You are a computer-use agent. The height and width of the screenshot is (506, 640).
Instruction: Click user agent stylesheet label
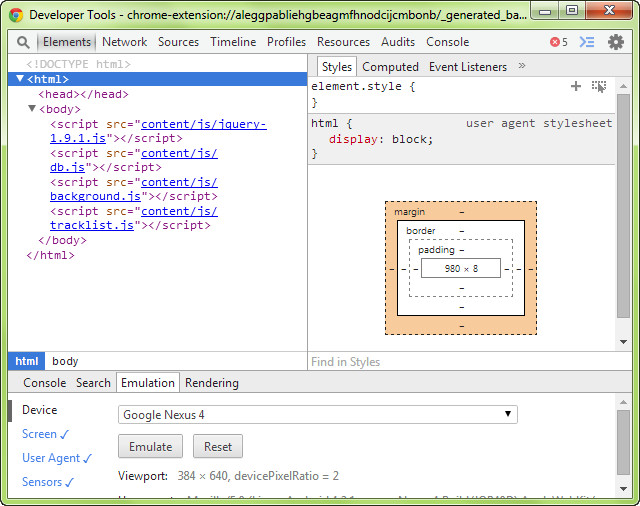[x=539, y=123]
